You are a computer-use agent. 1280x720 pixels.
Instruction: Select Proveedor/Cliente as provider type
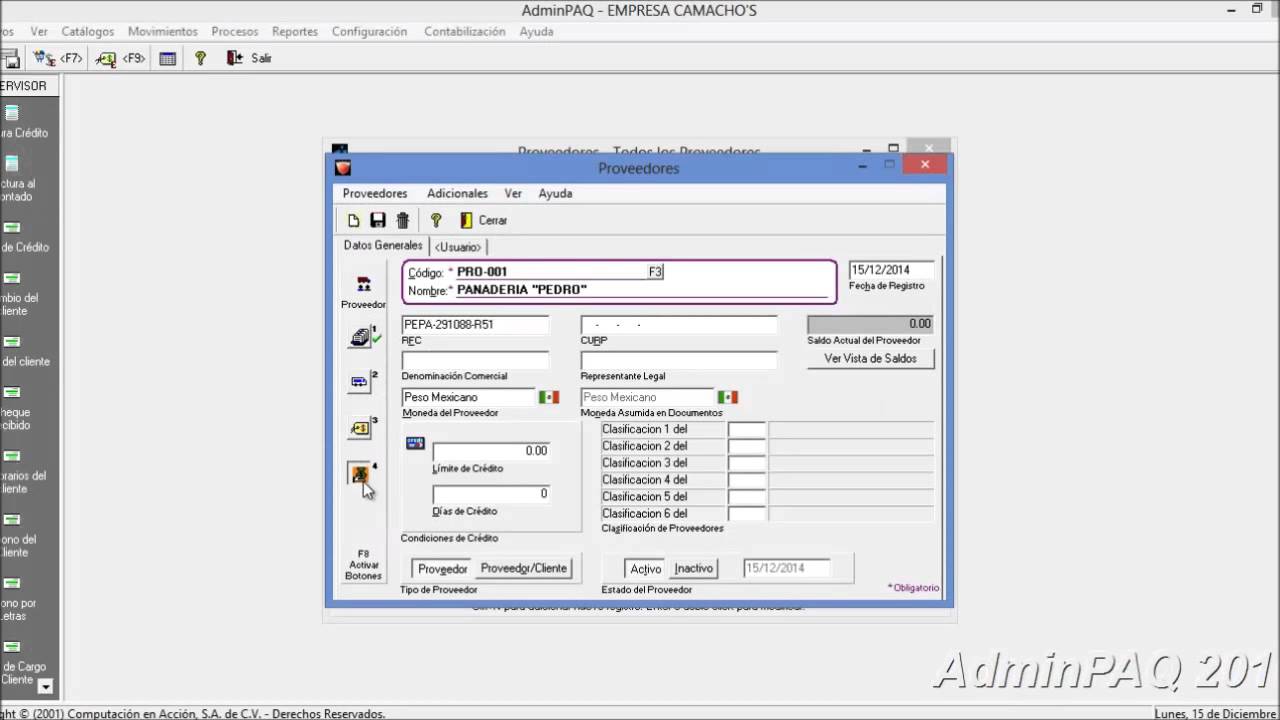pos(524,568)
